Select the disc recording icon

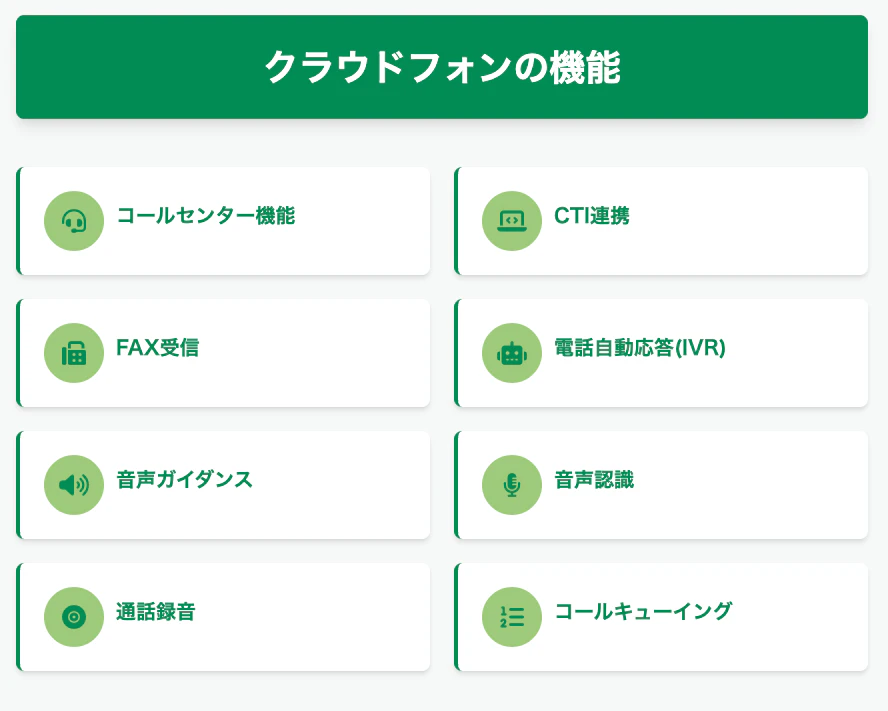point(74,617)
